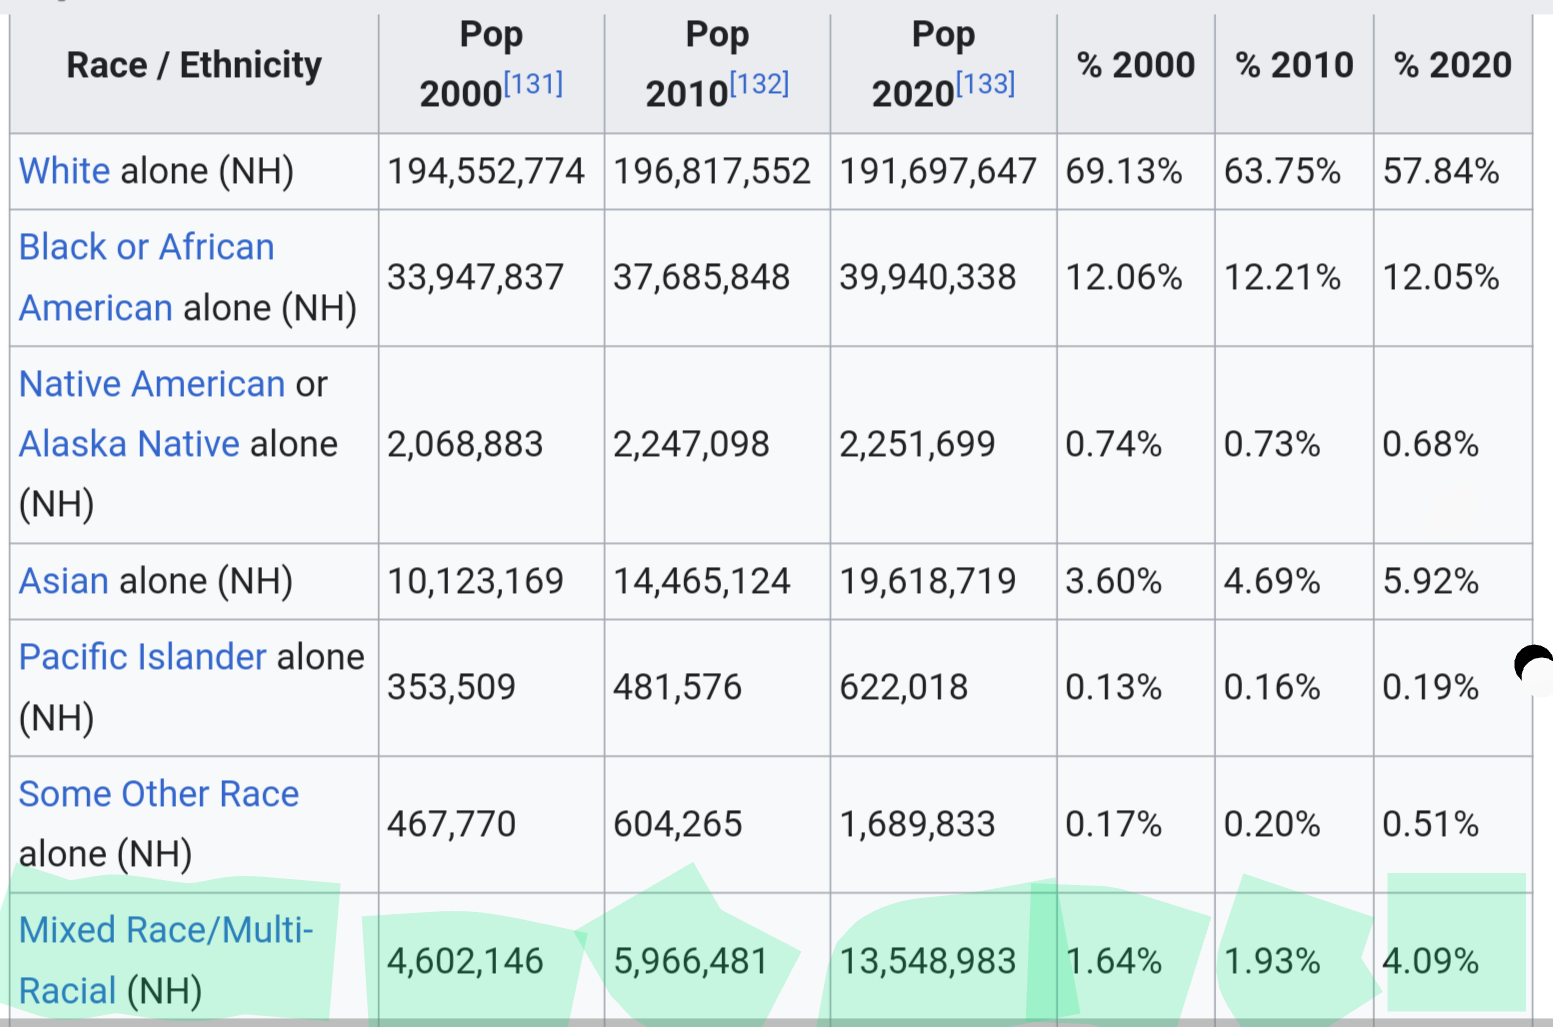Image resolution: width=1553 pixels, height=1027 pixels.
Task: Select the 13,548,983 population cell
Action: click(943, 960)
